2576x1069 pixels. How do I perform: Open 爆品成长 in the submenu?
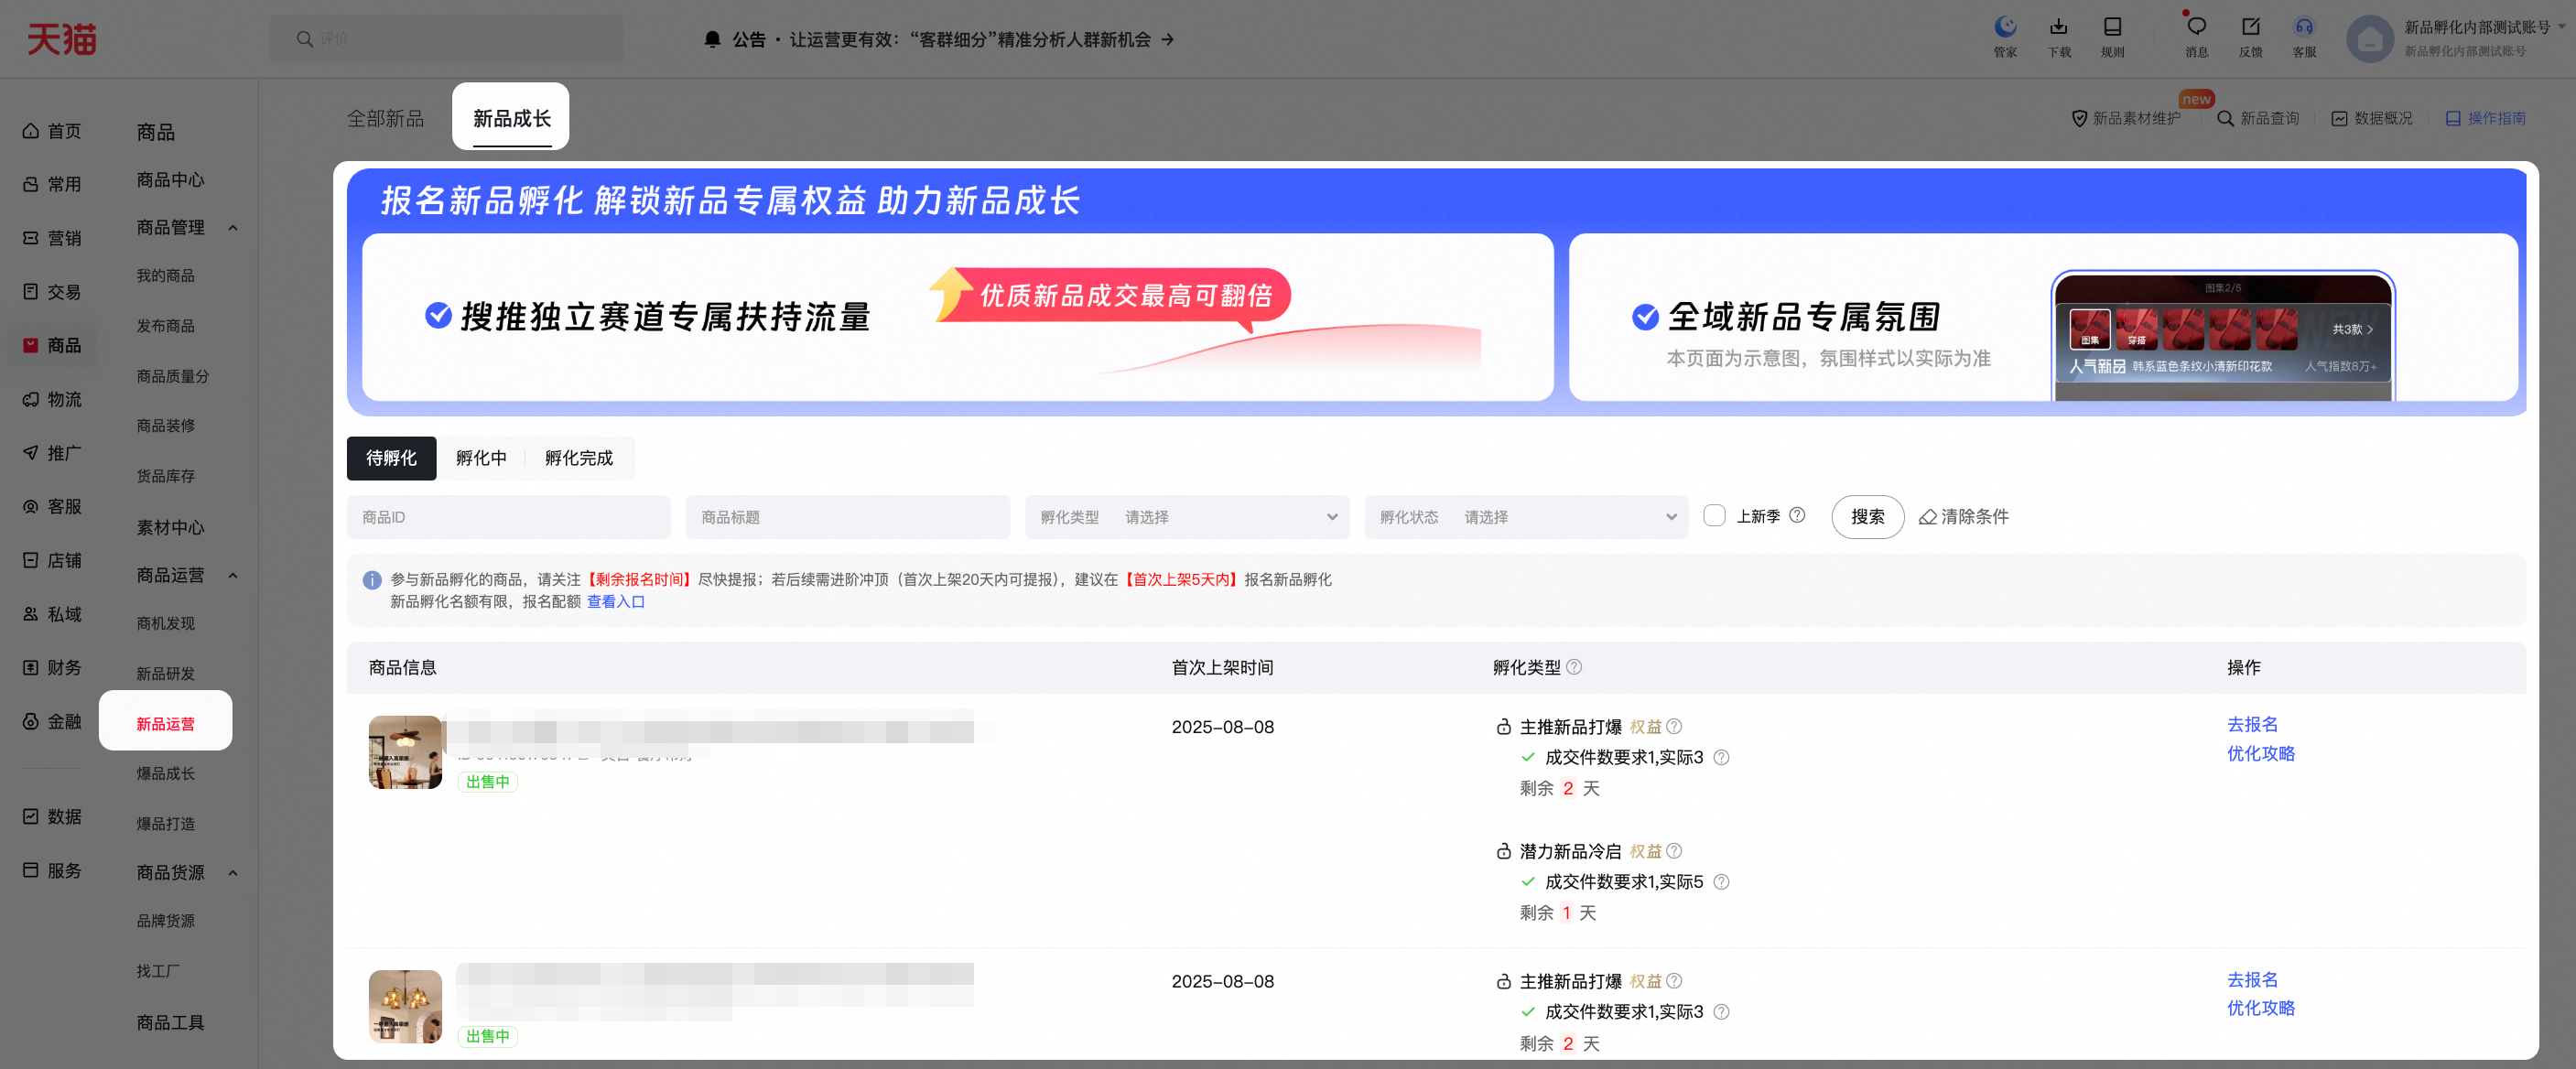click(166, 774)
